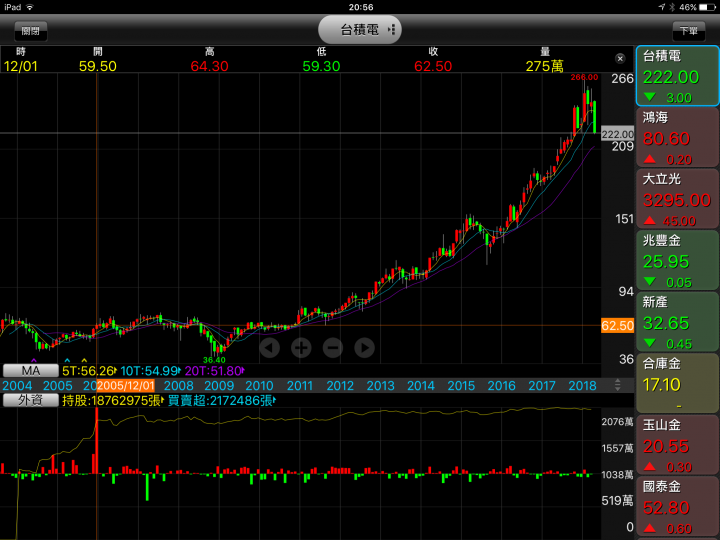
Task: Tap the resize handle beside the year axis
Action: (618, 385)
